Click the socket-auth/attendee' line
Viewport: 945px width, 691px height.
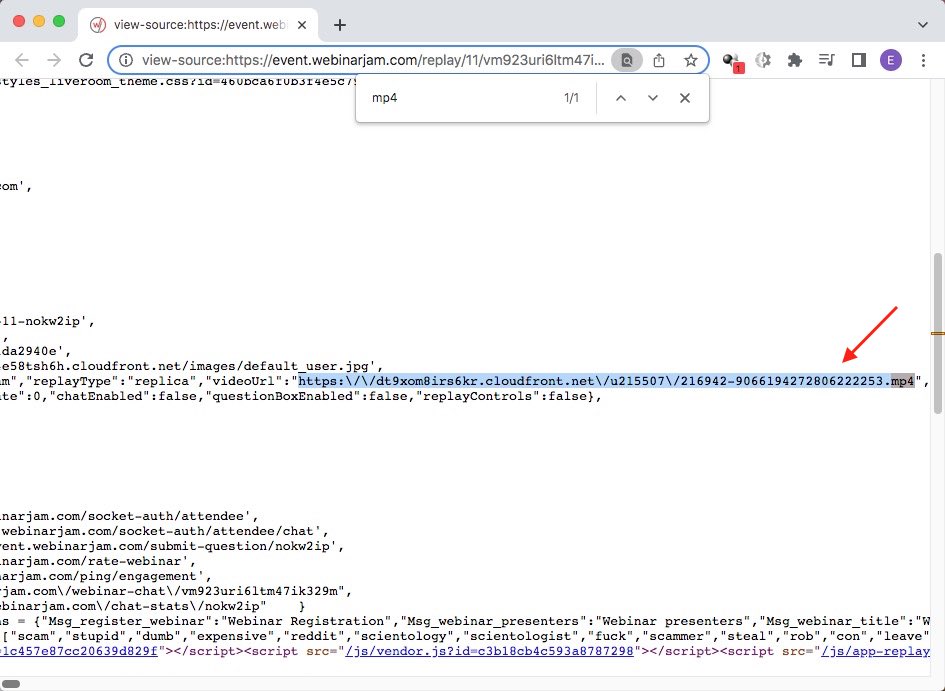click(x=130, y=516)
